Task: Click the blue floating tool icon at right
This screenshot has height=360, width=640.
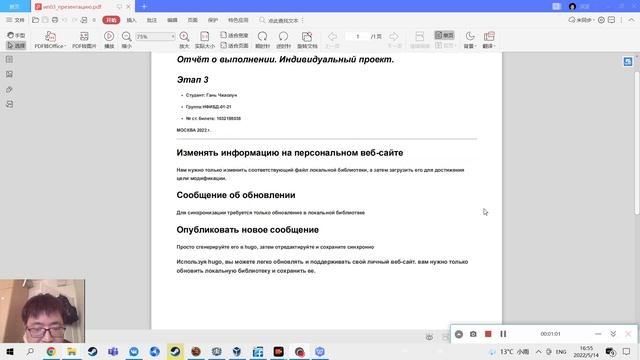Action: pyautogui.click(x=628, y=61)
